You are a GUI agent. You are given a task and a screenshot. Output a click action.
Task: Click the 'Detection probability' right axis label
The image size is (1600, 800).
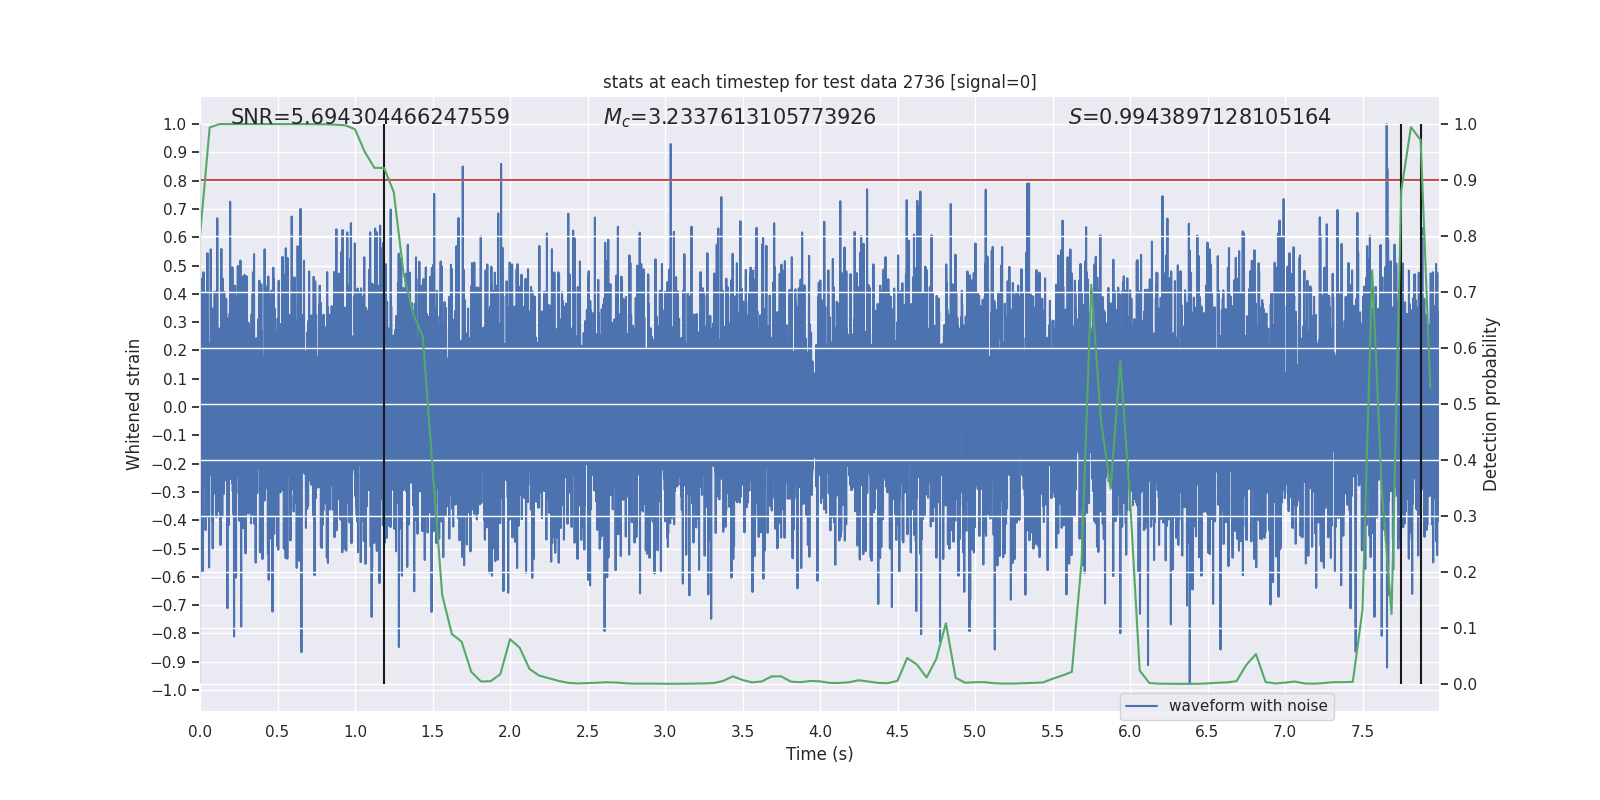[1491, 404]
